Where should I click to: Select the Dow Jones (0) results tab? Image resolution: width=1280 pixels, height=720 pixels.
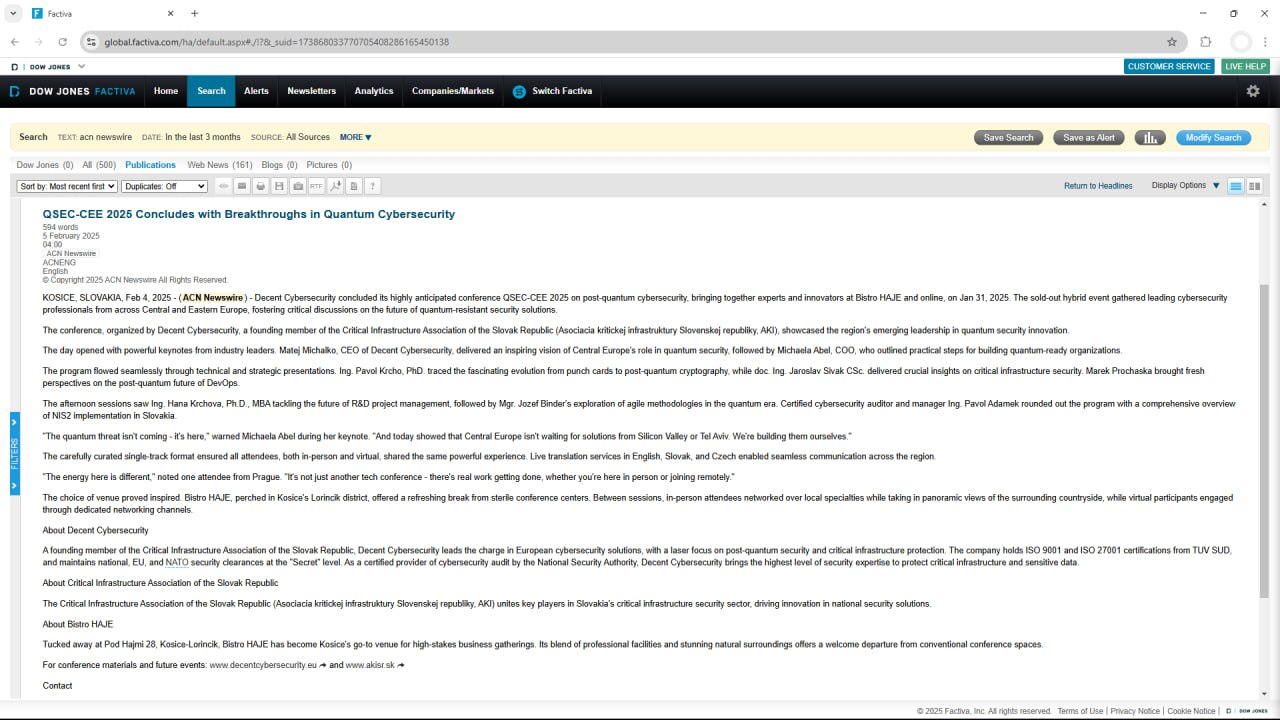click(x=45, y=165)
